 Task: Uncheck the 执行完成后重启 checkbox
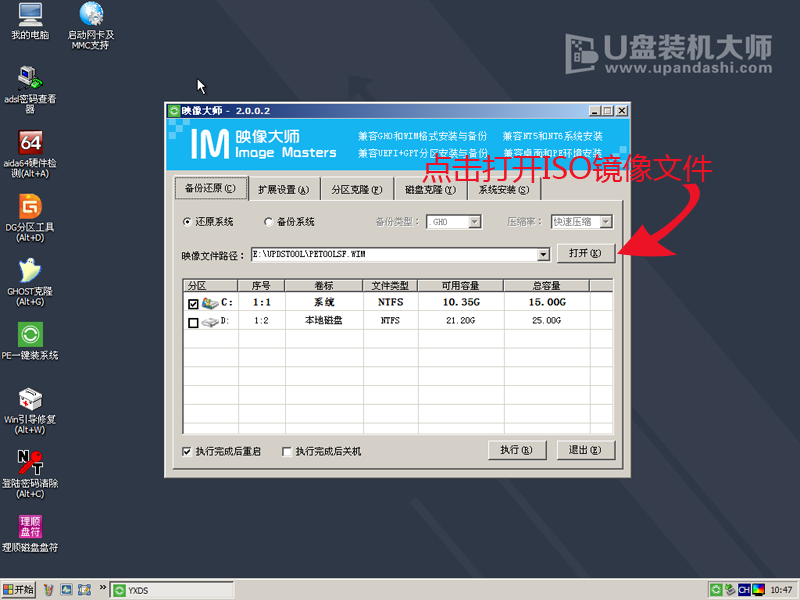tap(188, 451)
